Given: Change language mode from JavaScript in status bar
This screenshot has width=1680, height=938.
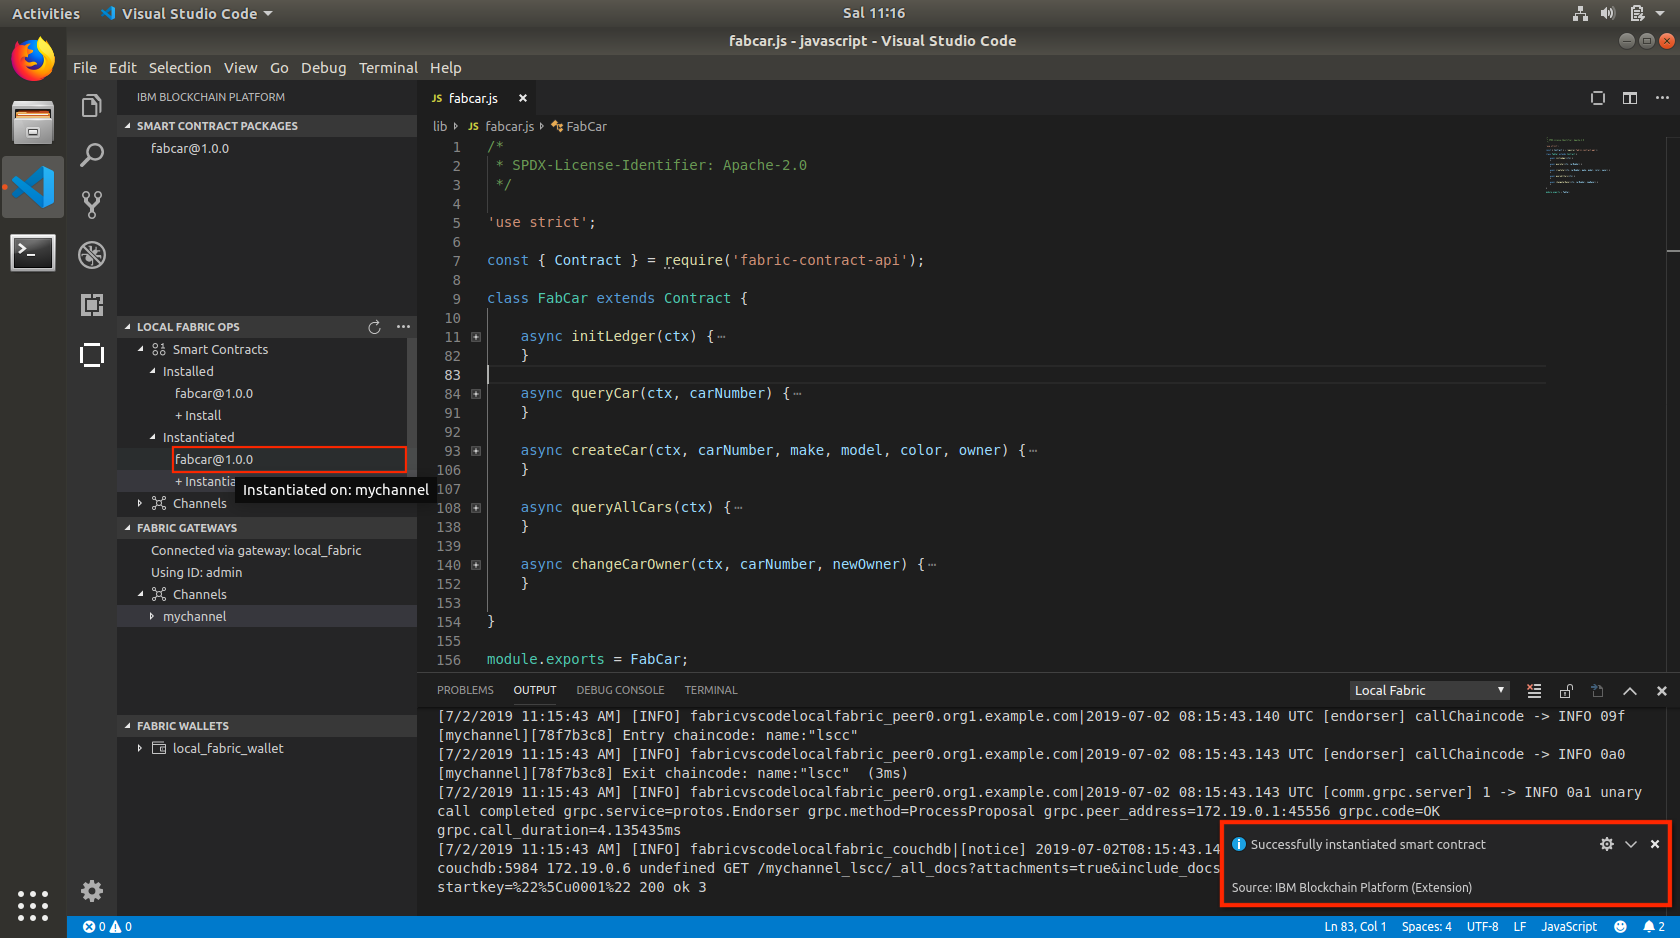Looking at the screenshot, I should 1569,927.
